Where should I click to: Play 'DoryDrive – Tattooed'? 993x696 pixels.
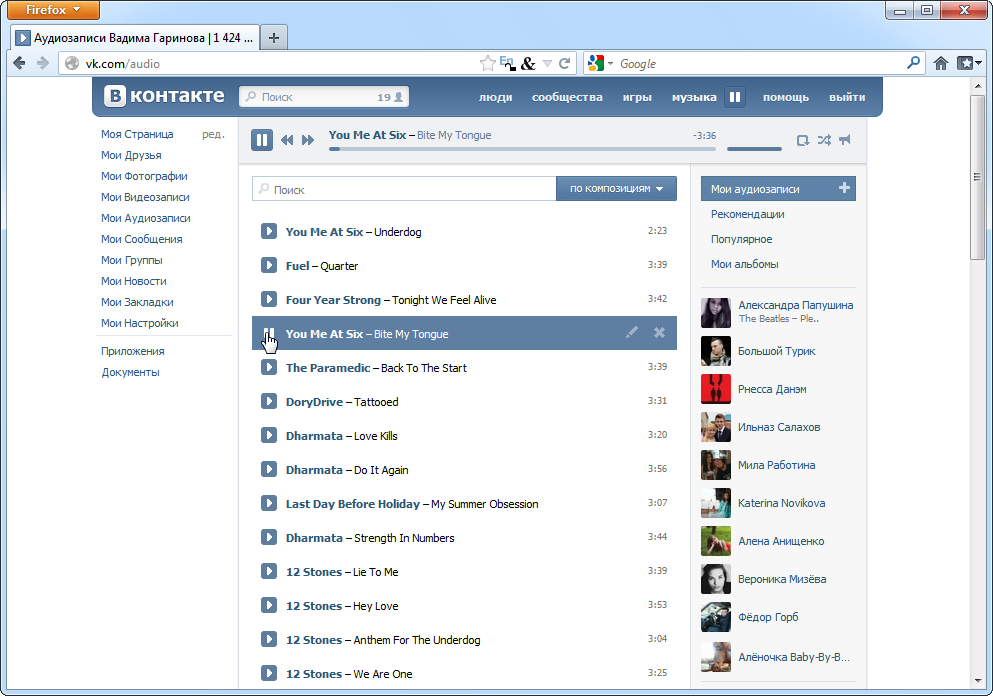tap(269, 401)
